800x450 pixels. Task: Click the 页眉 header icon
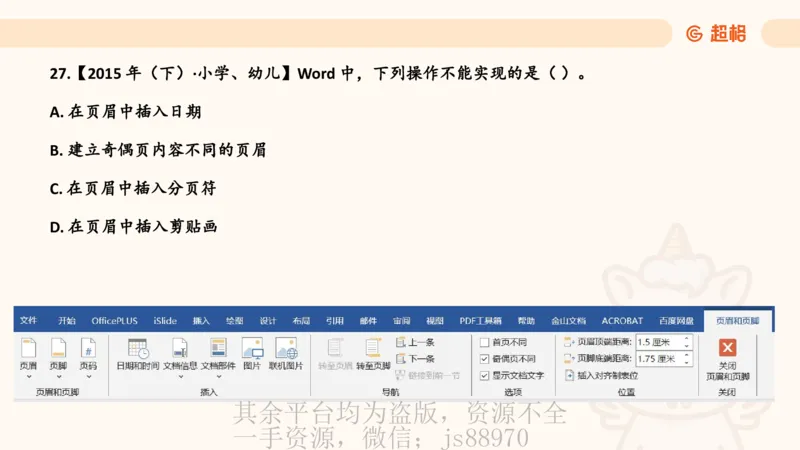29,348
